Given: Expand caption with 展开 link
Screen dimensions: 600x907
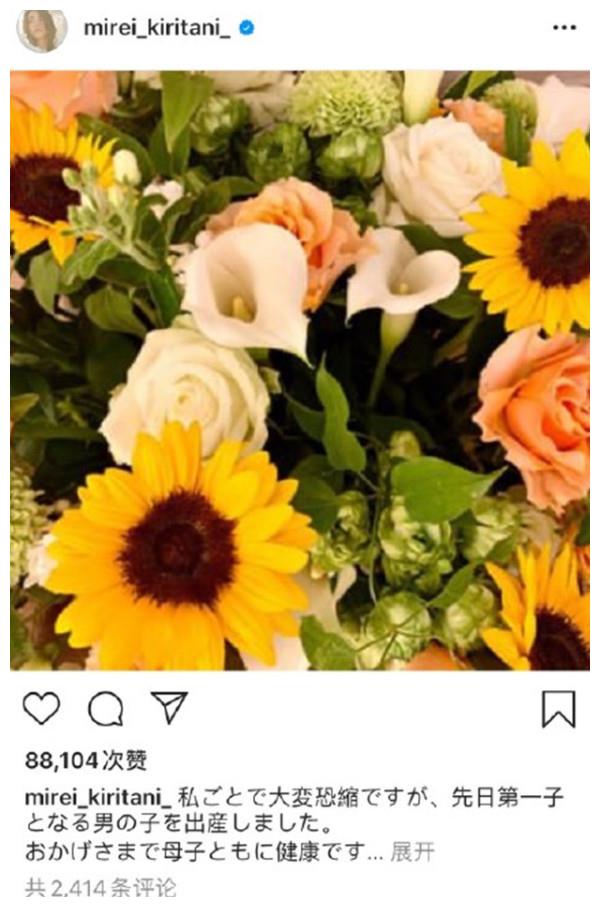Looking at the screenshot, I should (412, 853).
